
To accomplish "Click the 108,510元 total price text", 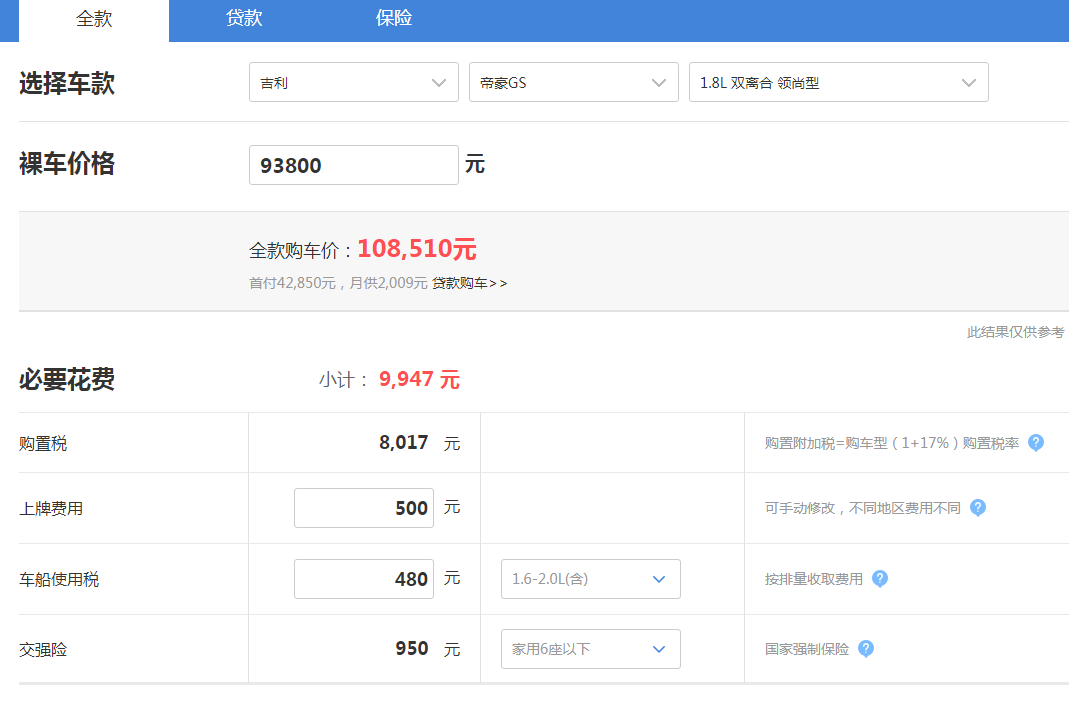I will click(417, 249).
